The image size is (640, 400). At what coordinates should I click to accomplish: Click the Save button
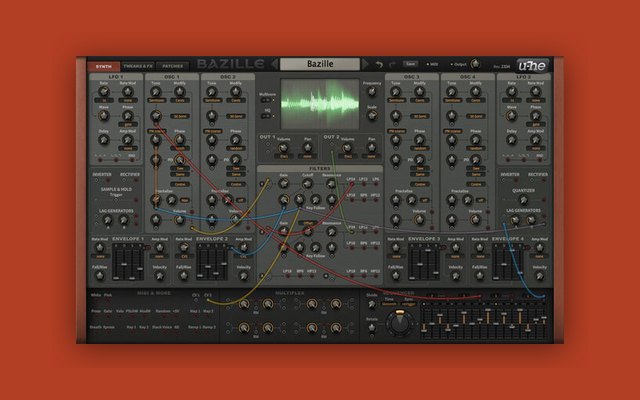pos(410,64)
